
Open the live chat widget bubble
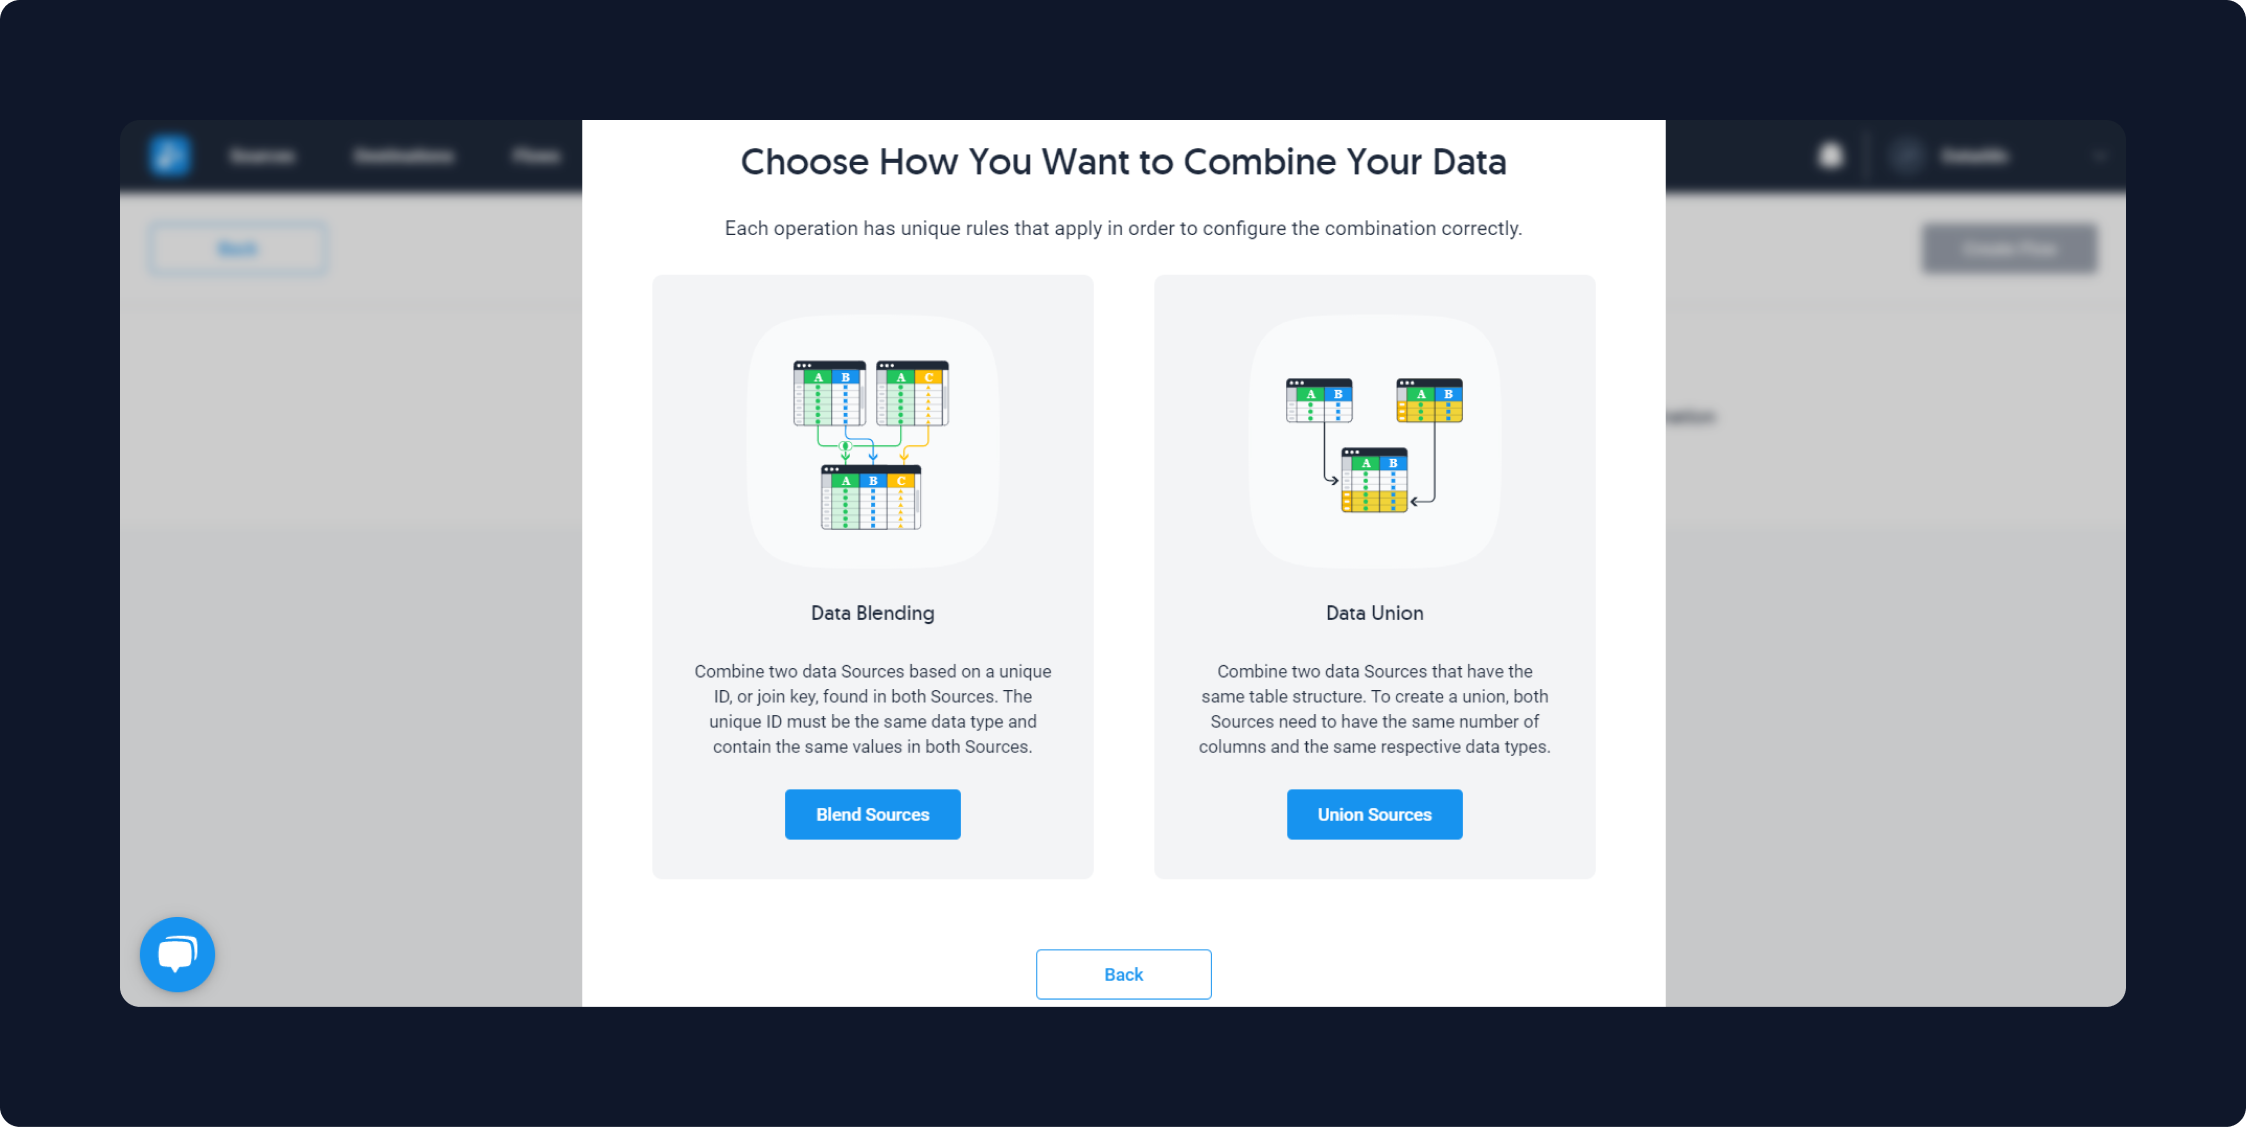(177, 954)
